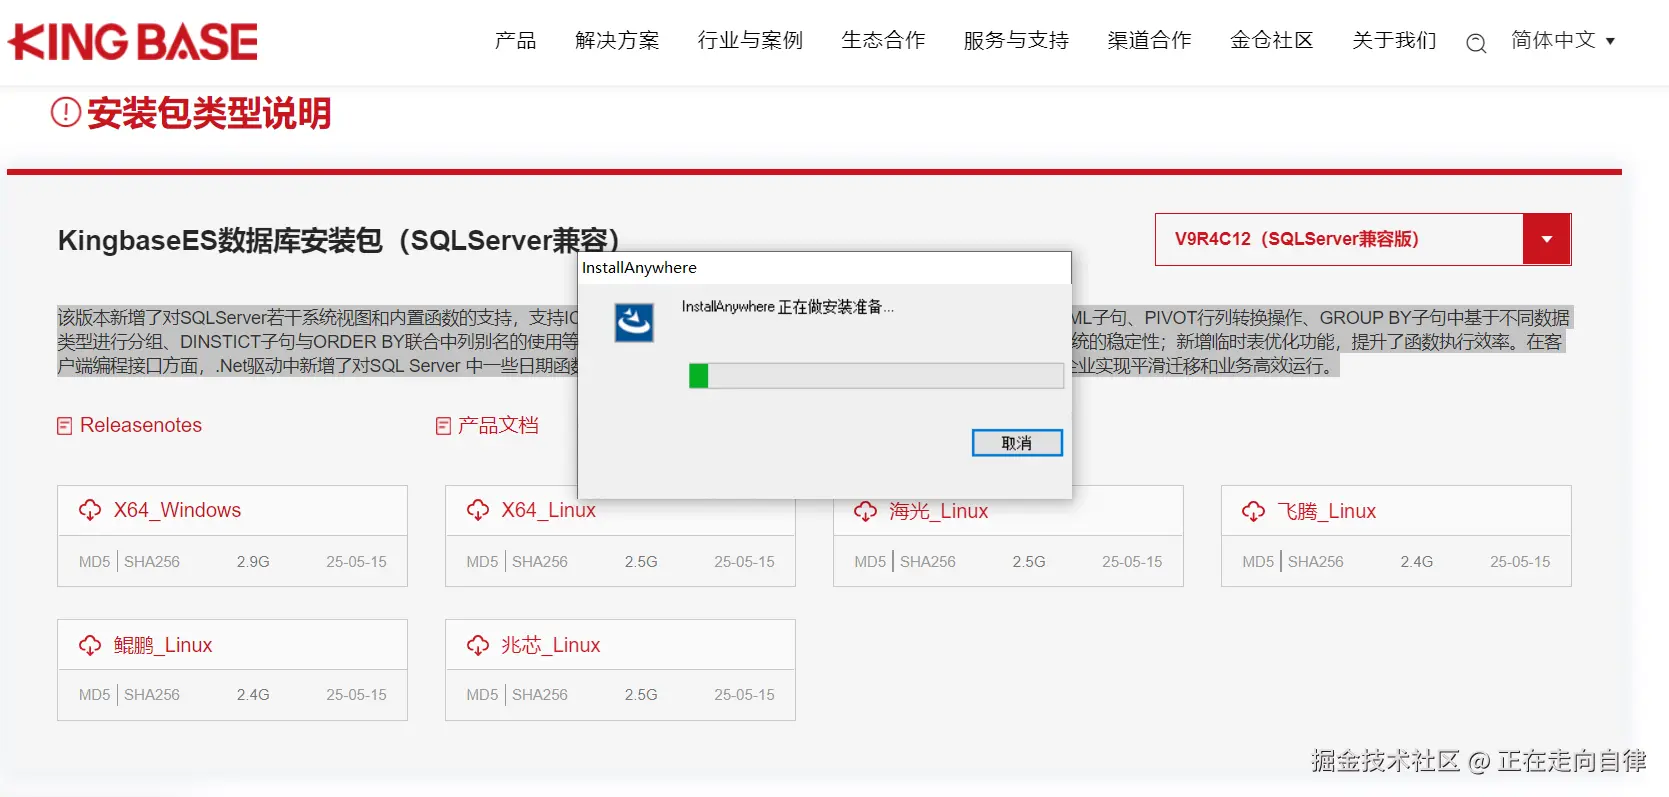
Task: Click SHA256 for X64_Windows
Action: [152, 562]
